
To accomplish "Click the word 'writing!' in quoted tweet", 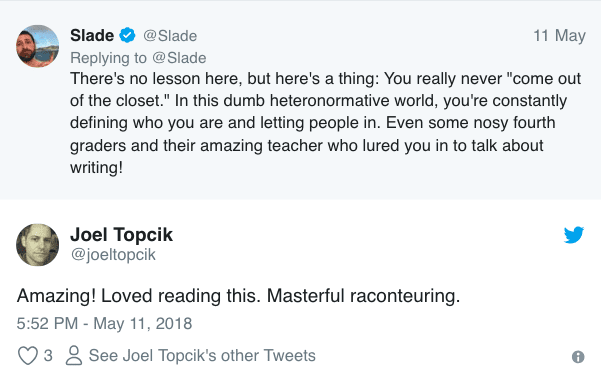I will pyautogui.click(x=97, y=168).
